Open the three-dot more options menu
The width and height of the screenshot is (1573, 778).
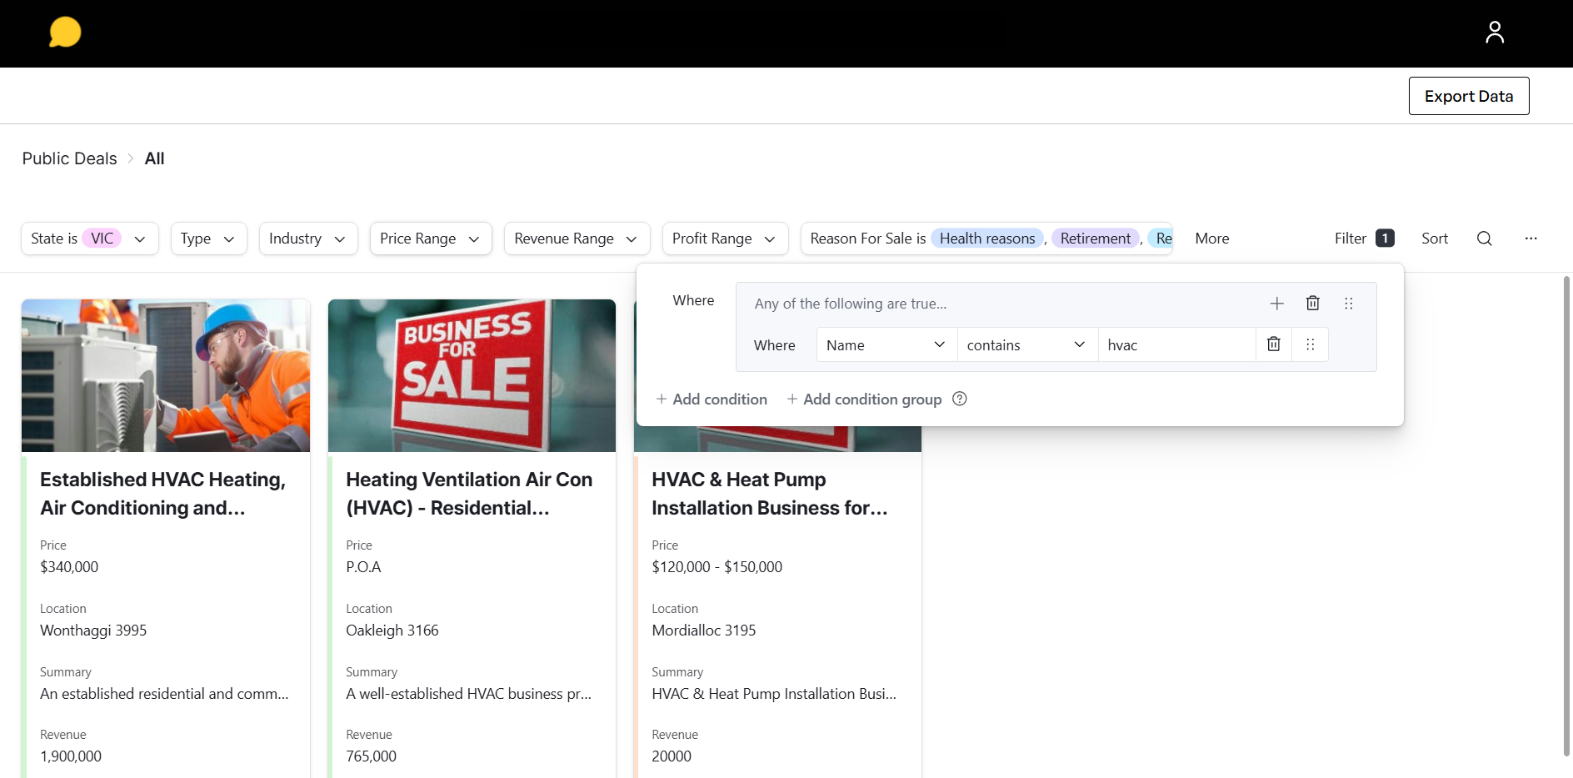pyautogui.click(x=1531, y=238)
